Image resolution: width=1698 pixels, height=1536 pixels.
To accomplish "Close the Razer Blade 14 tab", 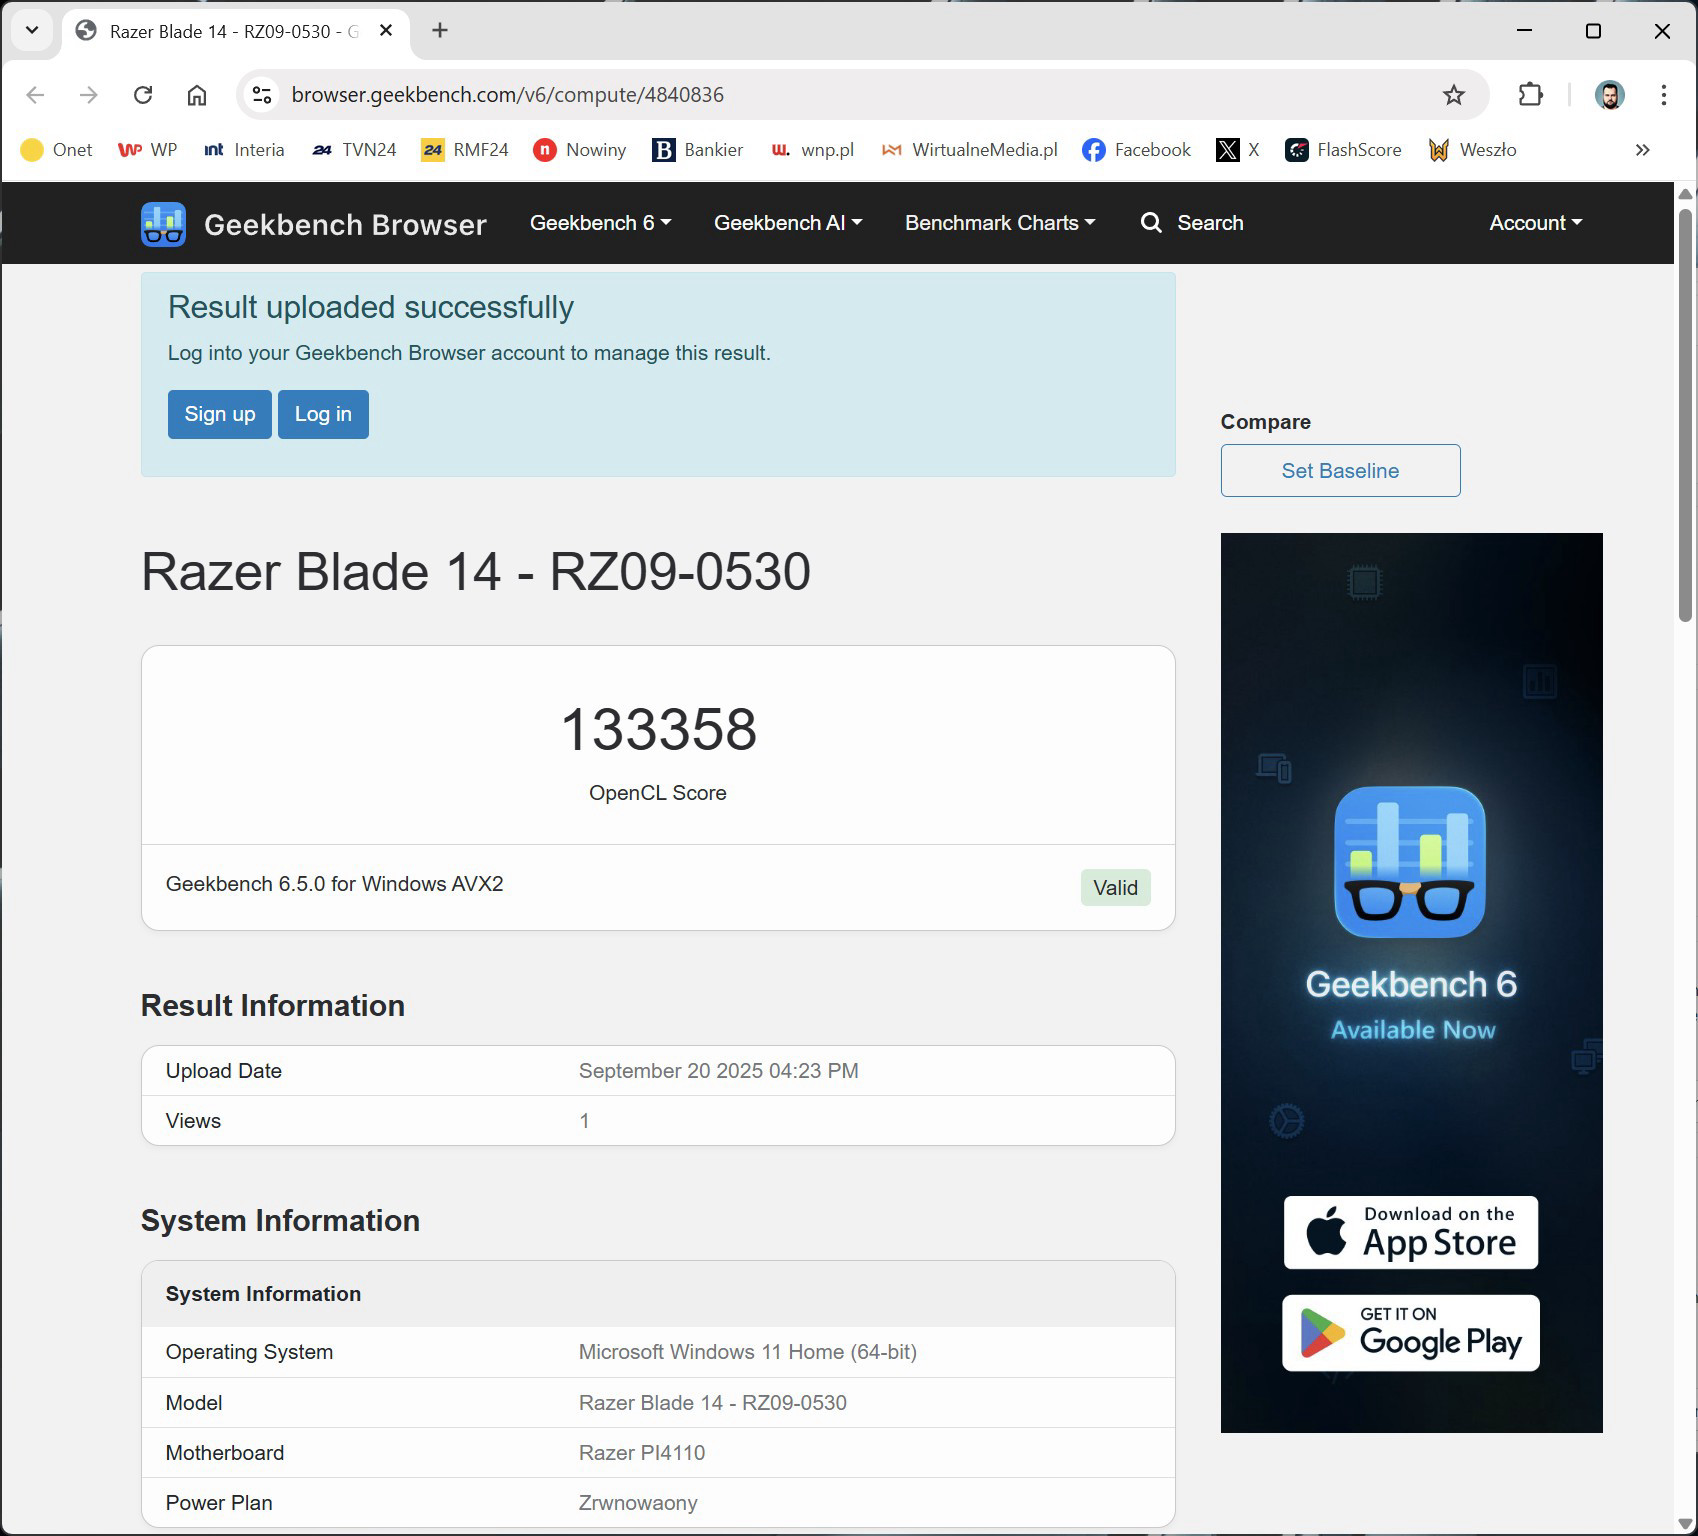I will tap(386, 30).
